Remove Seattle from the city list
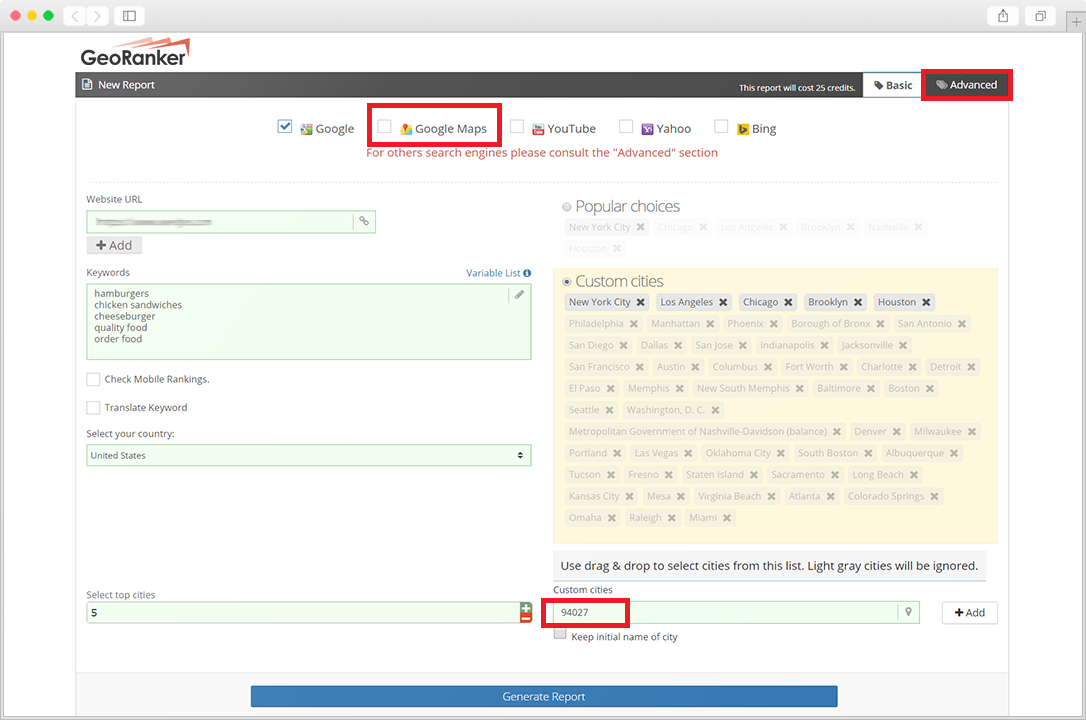The height and width of the screenshot is (720, 1086). click(609, 411)
